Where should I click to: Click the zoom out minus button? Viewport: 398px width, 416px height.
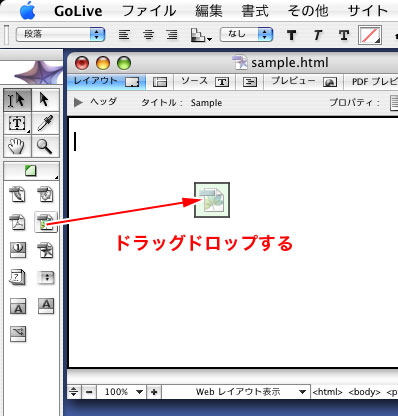[89, 392]
